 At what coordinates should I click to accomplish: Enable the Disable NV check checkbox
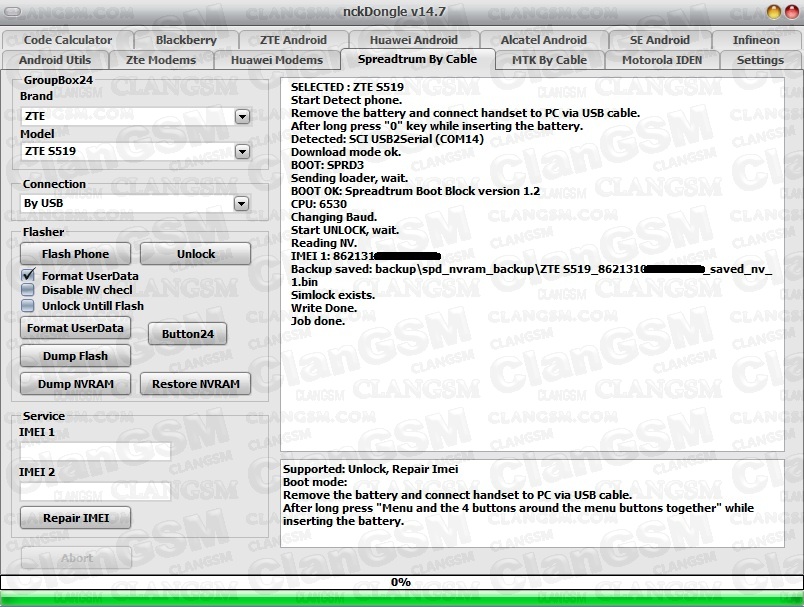pyautogui.click(x=28, y=290)
